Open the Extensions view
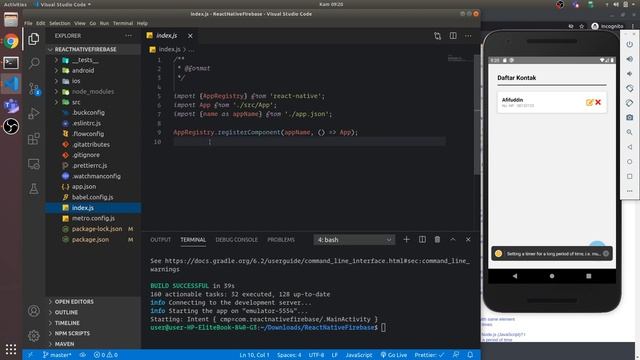The image size is (640, 360). pyautogui.click(x=34, y=139)
